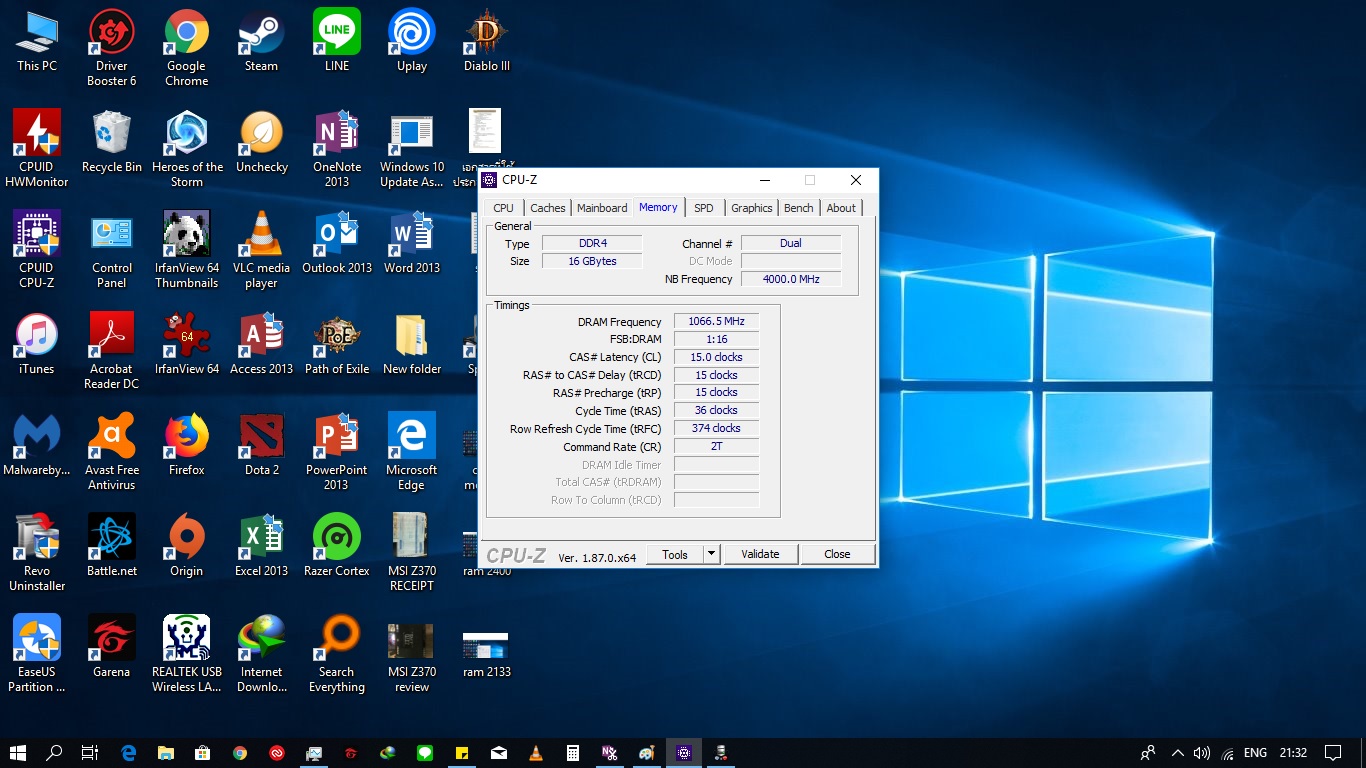Expand the Tools dropdown arrow
Screen dimensions: 1366x768
[711, 554]
